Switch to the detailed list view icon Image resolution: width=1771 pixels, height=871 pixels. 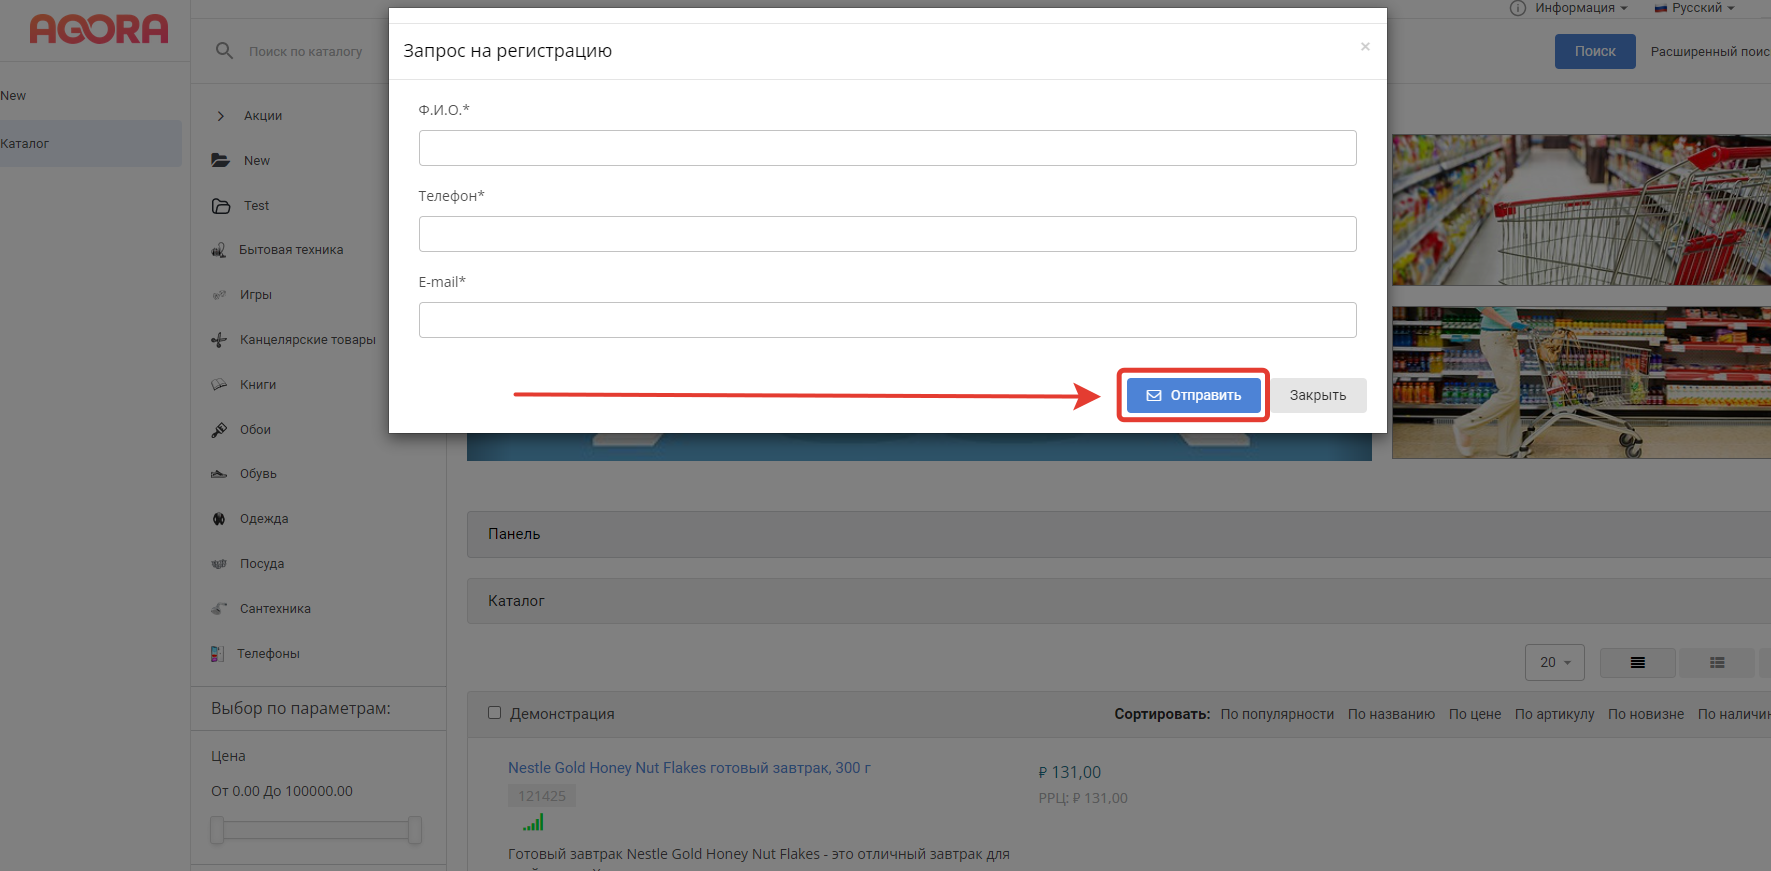coord(1717,663)
